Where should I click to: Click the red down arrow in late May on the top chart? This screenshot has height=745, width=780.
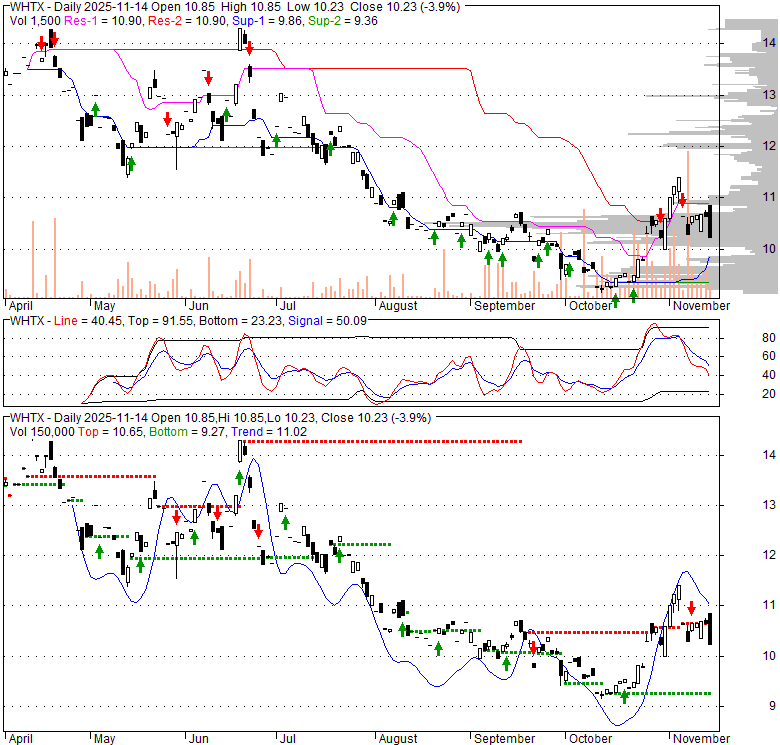[168, 119]
